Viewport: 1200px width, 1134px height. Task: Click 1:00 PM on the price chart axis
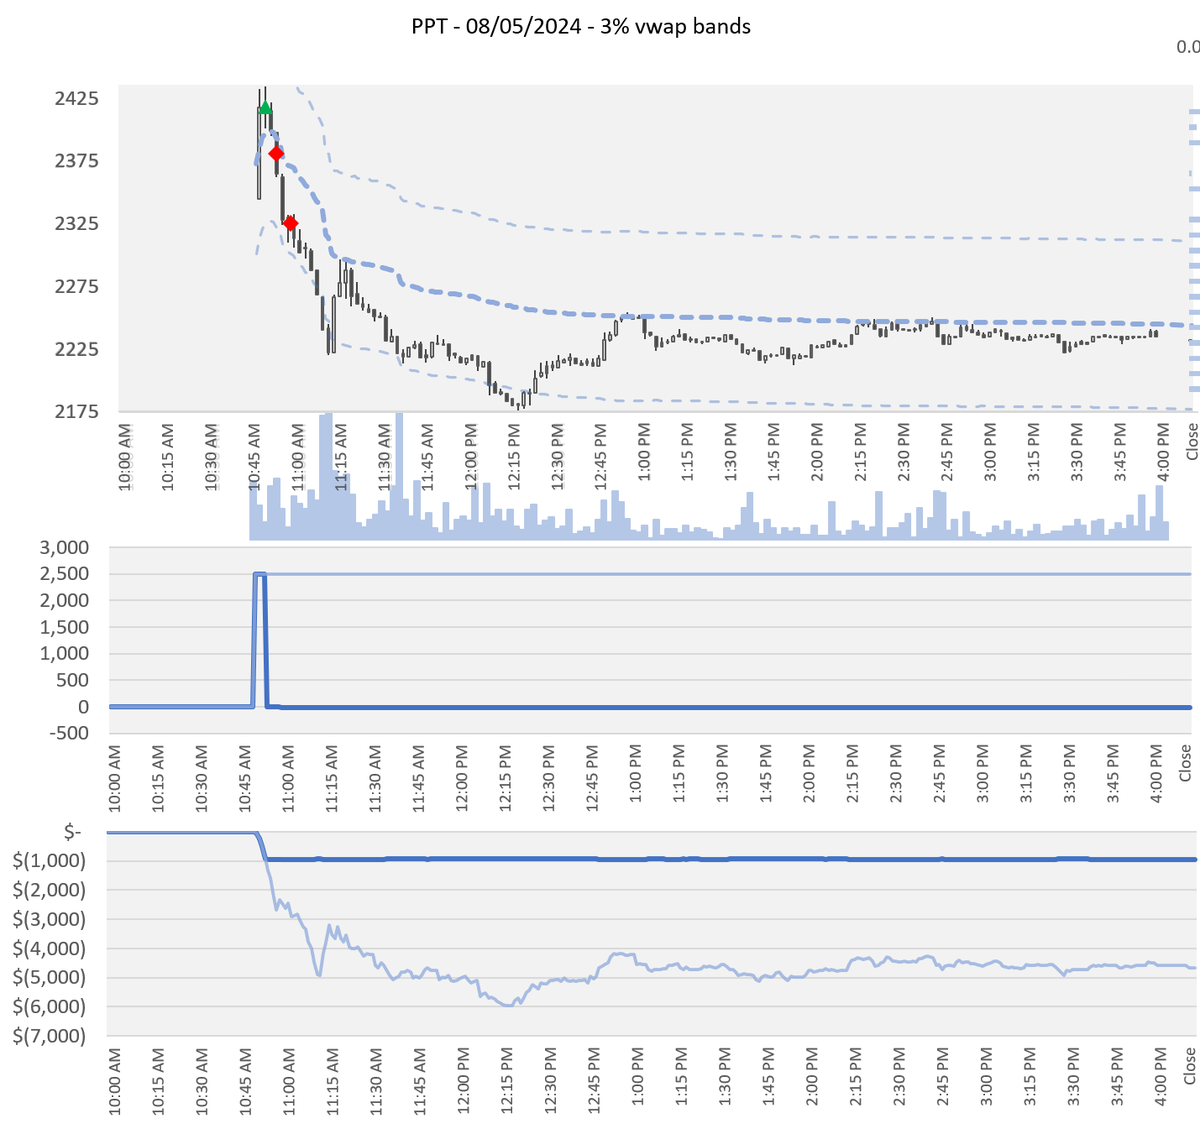point(644,453)
